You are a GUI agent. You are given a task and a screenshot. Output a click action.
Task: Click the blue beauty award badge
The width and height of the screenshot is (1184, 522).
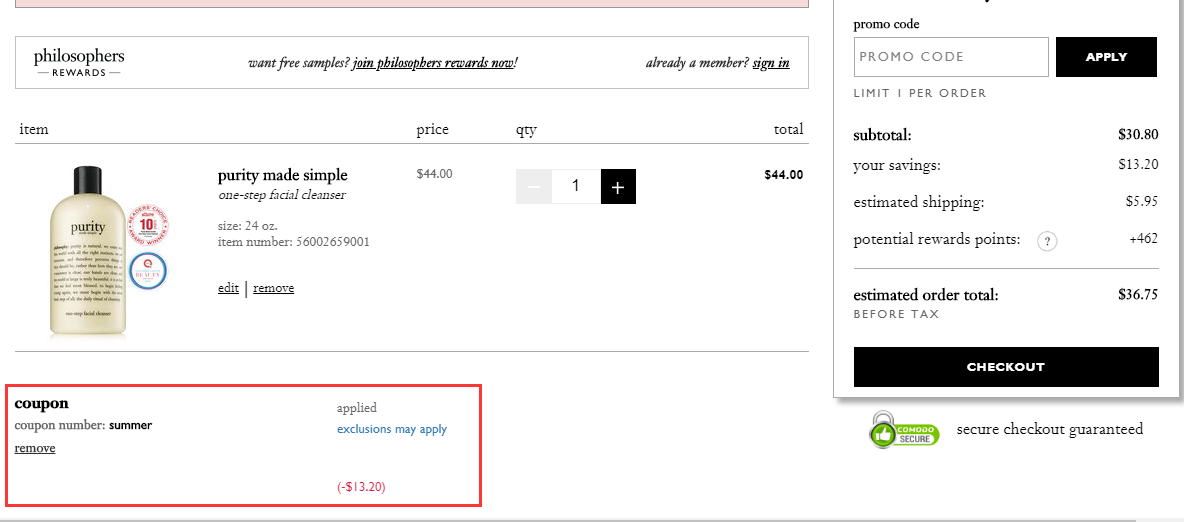pyautogui.click(x=147, y=271)
